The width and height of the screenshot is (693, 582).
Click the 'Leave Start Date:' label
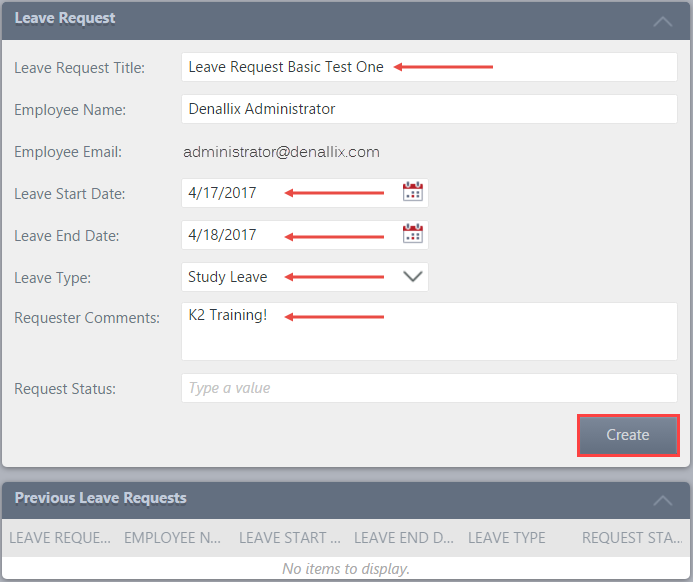click(x=70, y=194)
